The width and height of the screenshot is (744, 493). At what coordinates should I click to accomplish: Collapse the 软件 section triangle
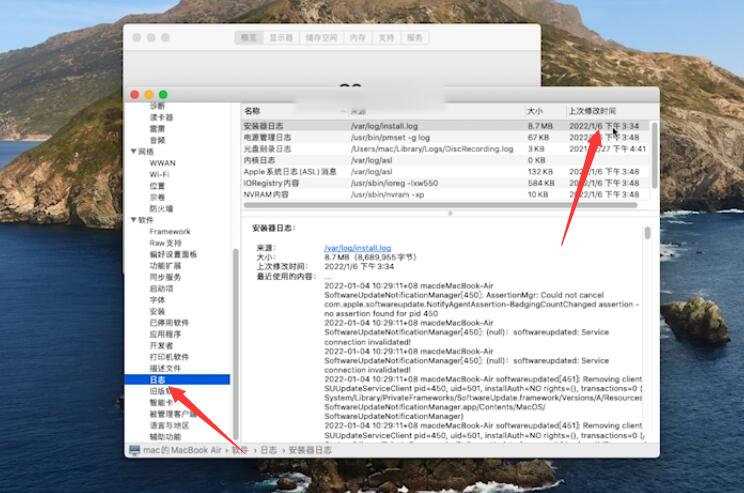click(x=133, y=220)
